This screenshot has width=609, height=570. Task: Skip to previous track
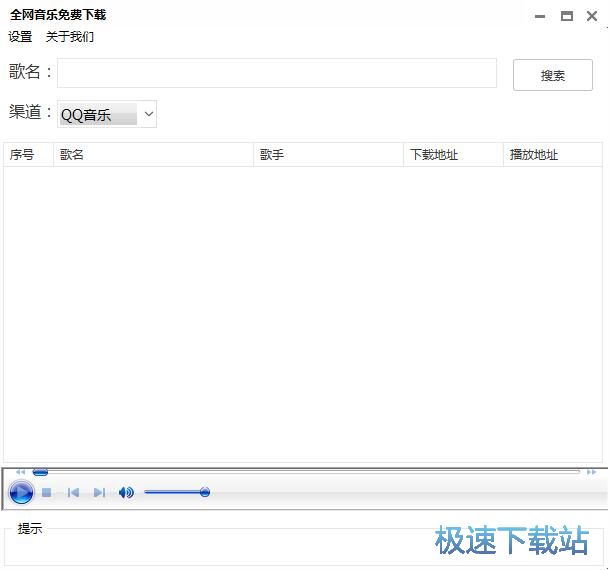73,492
